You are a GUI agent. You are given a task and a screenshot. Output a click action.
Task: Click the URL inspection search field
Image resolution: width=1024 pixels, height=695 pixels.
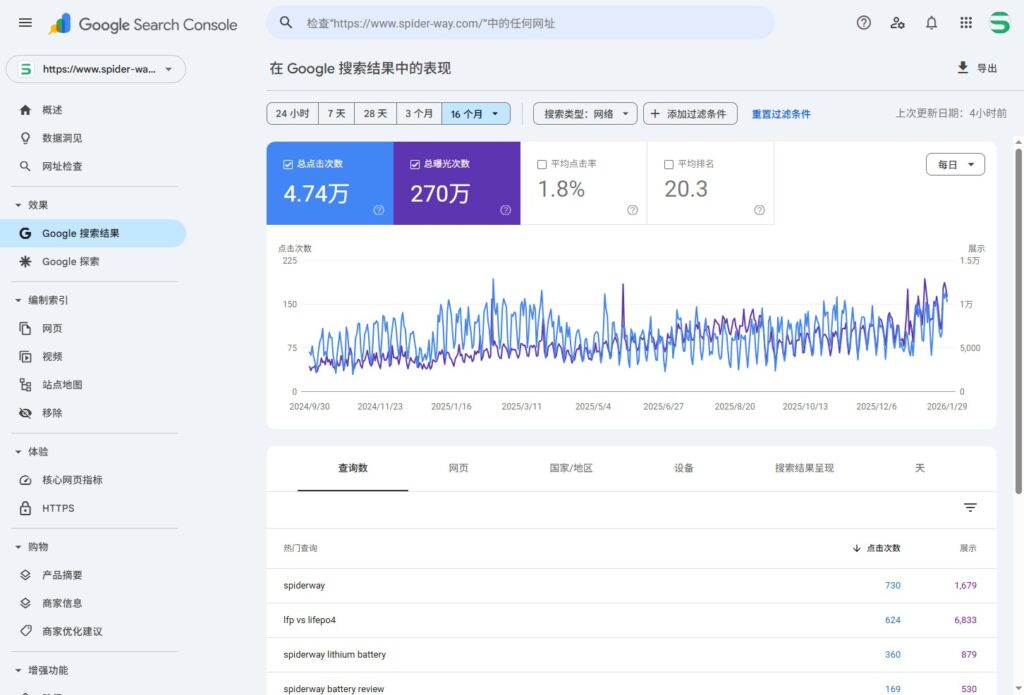coord(520,23)
